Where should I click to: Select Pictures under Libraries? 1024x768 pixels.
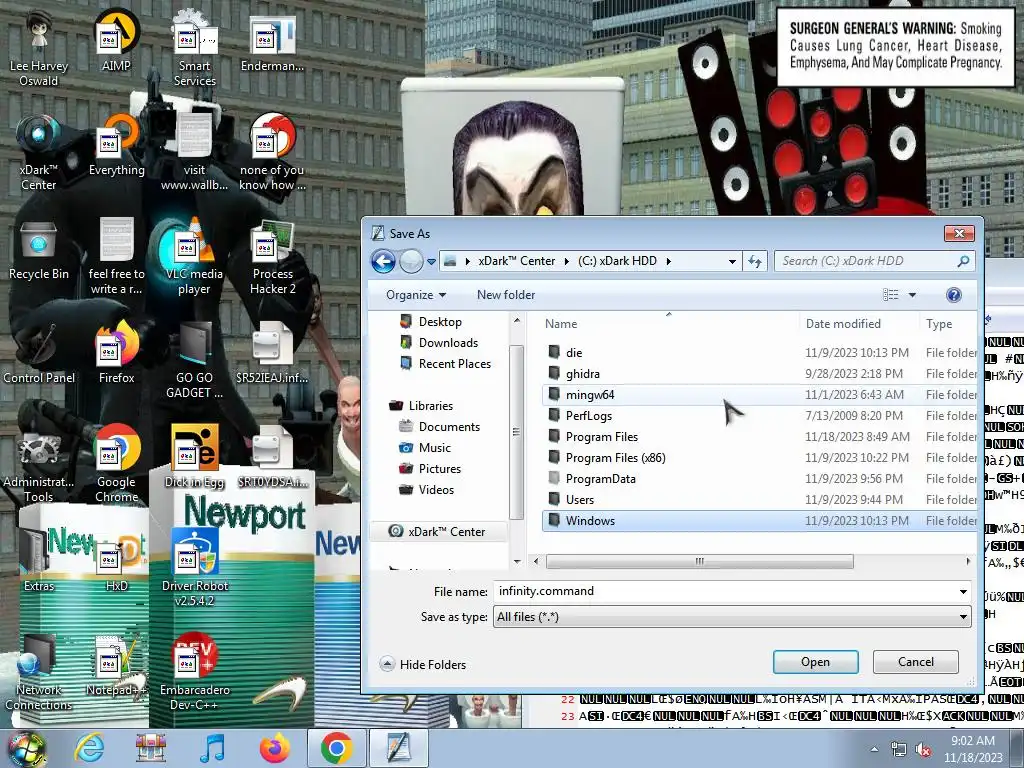pos(440,469)
